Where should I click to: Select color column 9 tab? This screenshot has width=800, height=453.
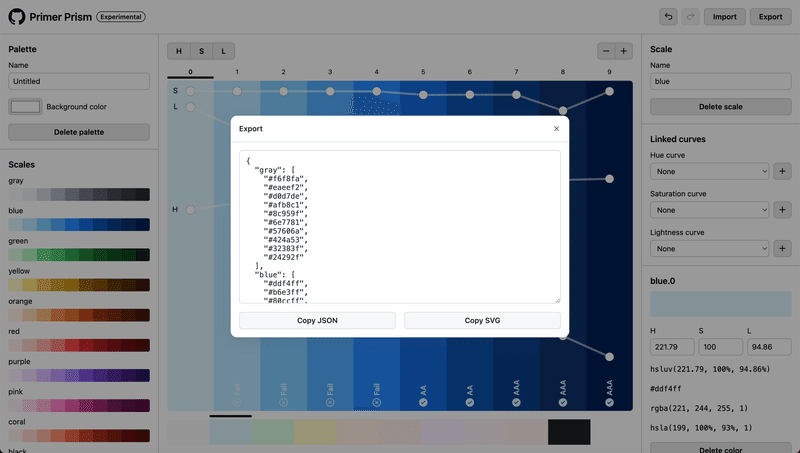coord(609,72)
